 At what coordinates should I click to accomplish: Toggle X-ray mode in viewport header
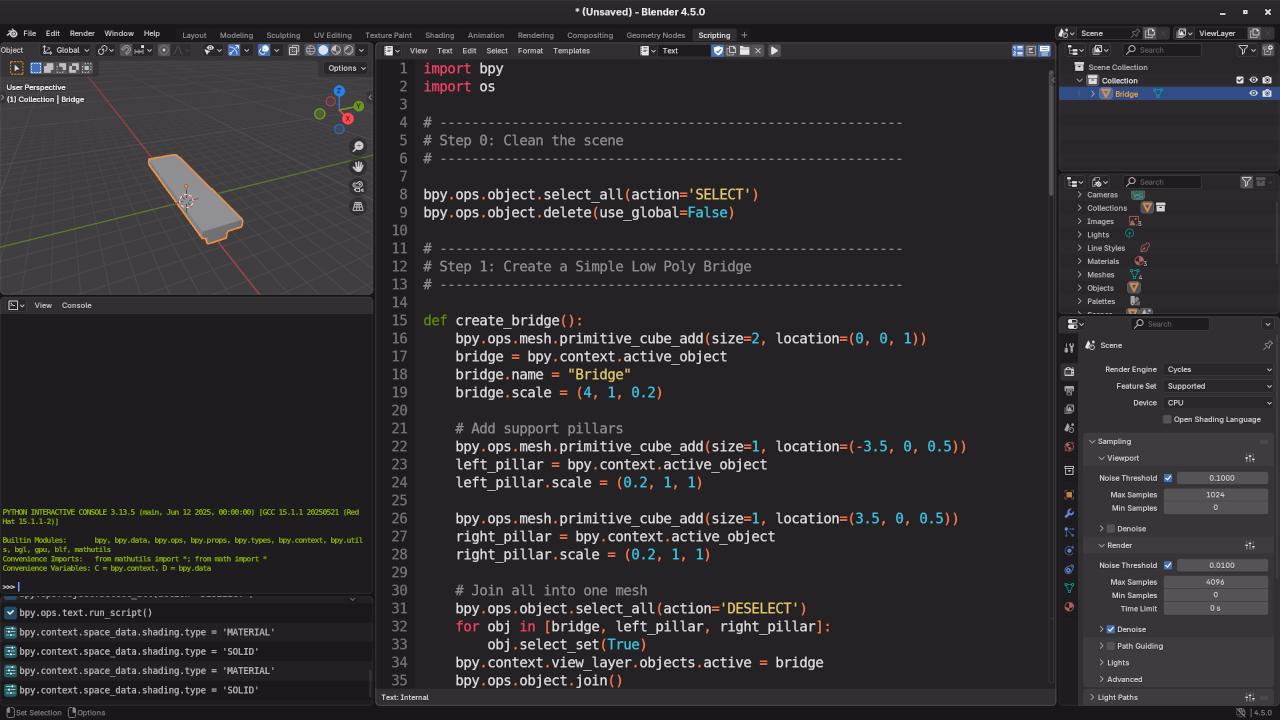click(x=294, y=50)
